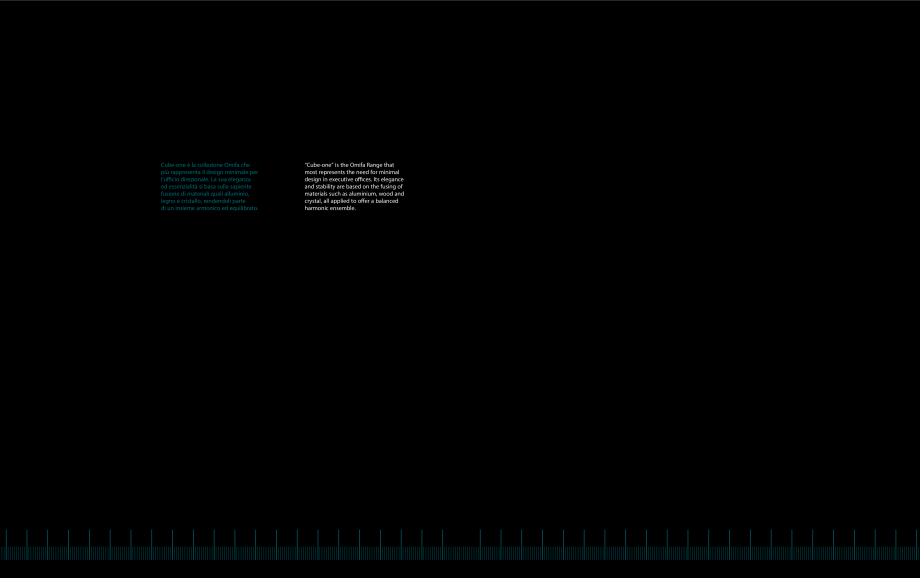Click the blue line "l'ufficio direzionale. La sua eleganza"
The height and width of the screenshot is (578, 920).
(x=208, y=178)
